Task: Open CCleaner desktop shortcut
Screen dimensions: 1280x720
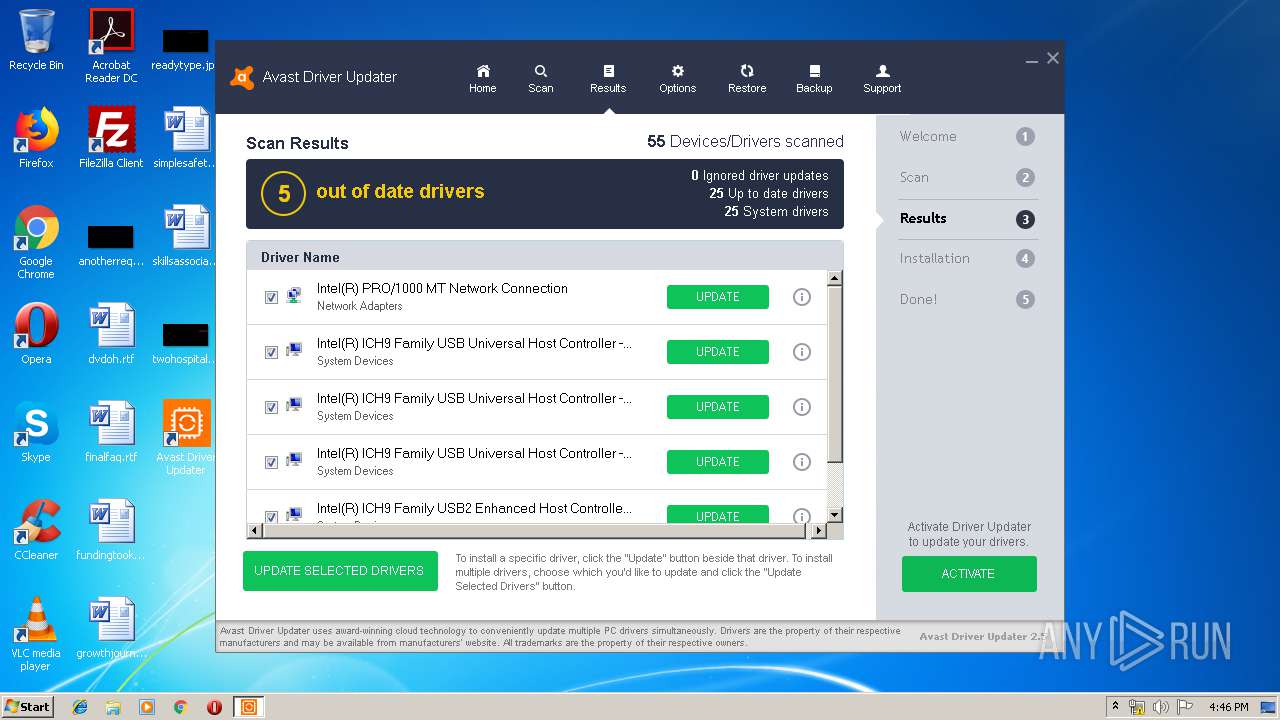Action: pos(36,530)
